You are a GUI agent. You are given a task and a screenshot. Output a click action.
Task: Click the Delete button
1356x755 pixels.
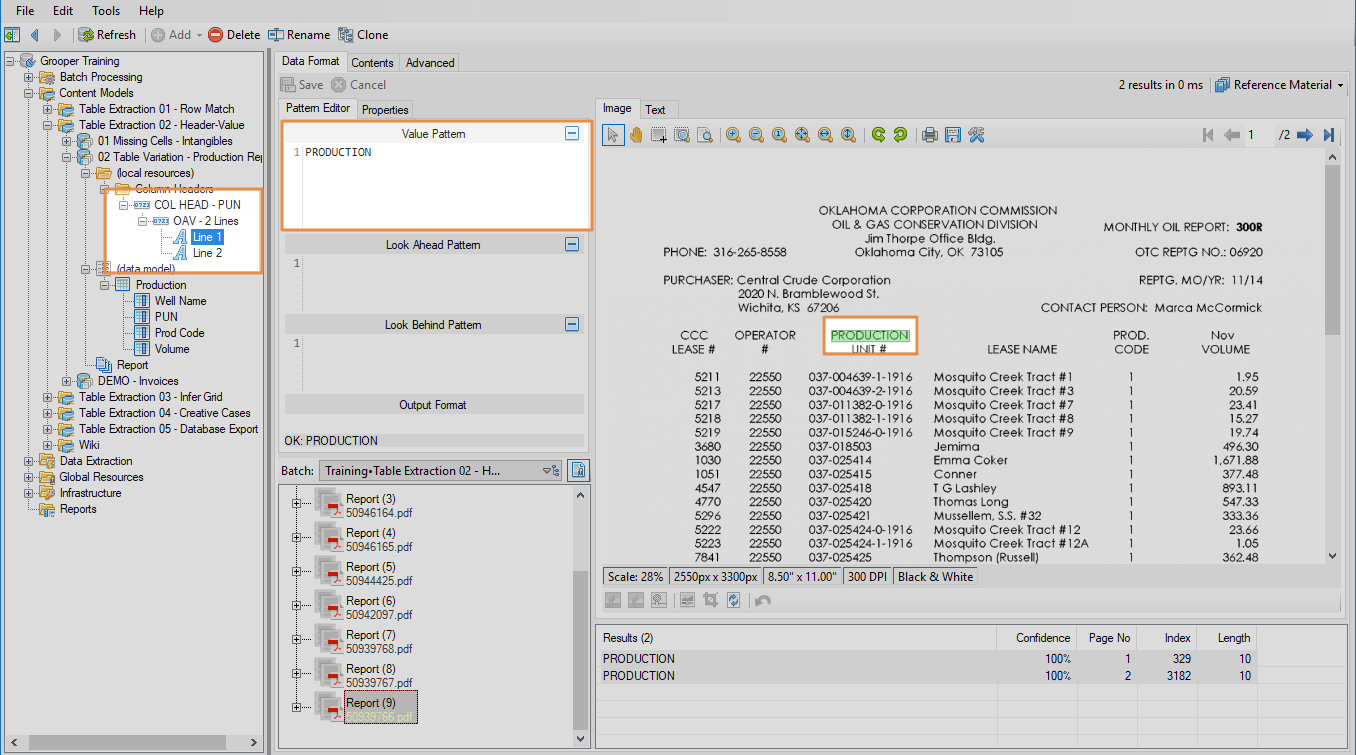coord(234,35)
